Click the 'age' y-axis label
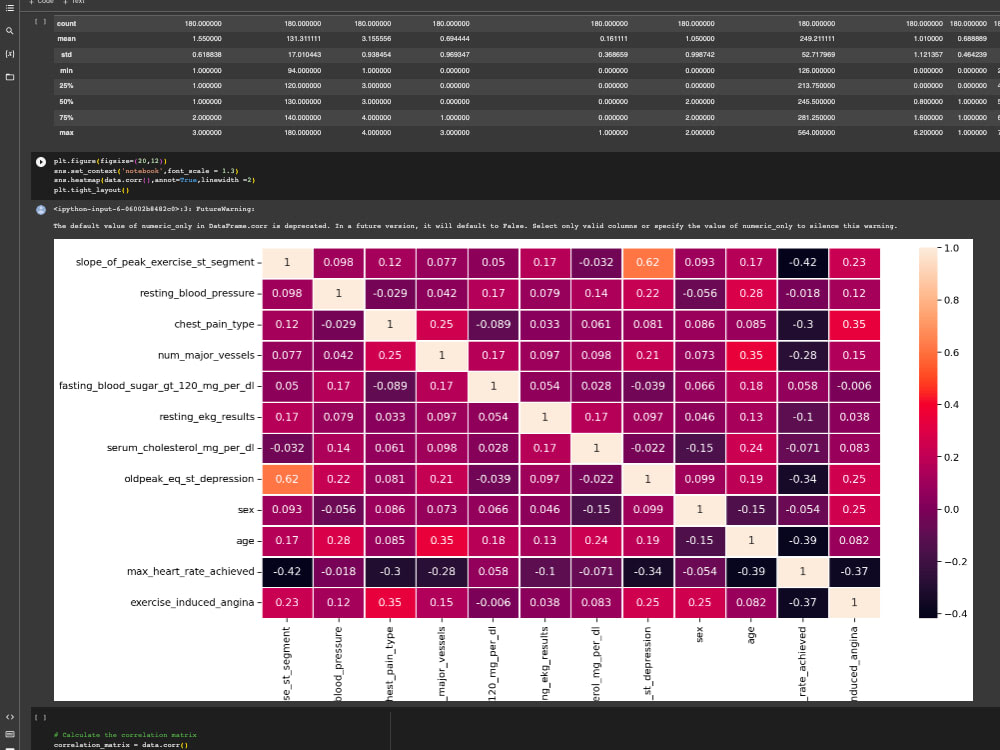Image resolution: width=1000 pixels, height=750 pixels. [246, 541]
